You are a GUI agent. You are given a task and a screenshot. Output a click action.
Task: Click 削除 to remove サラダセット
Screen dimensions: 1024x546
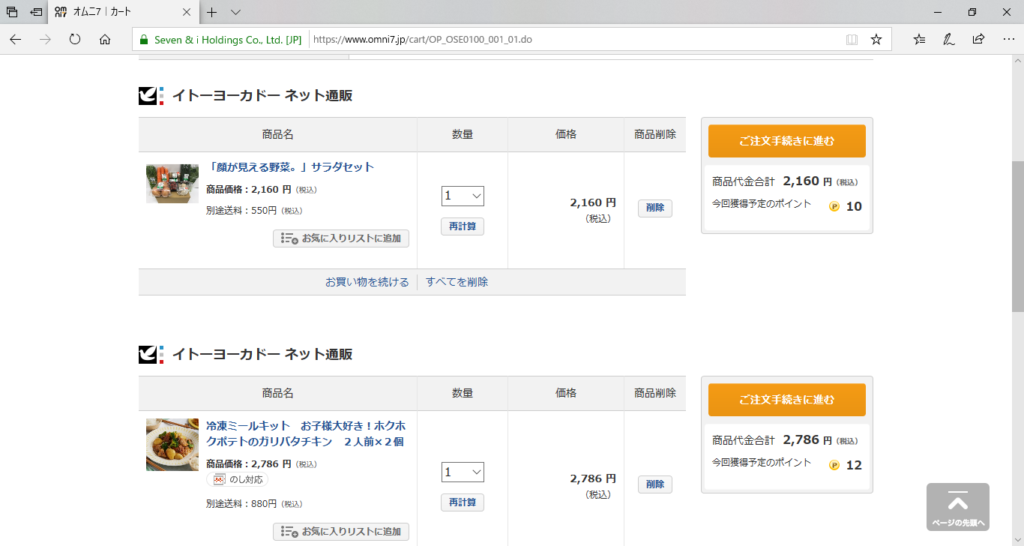tap(655, 208)
